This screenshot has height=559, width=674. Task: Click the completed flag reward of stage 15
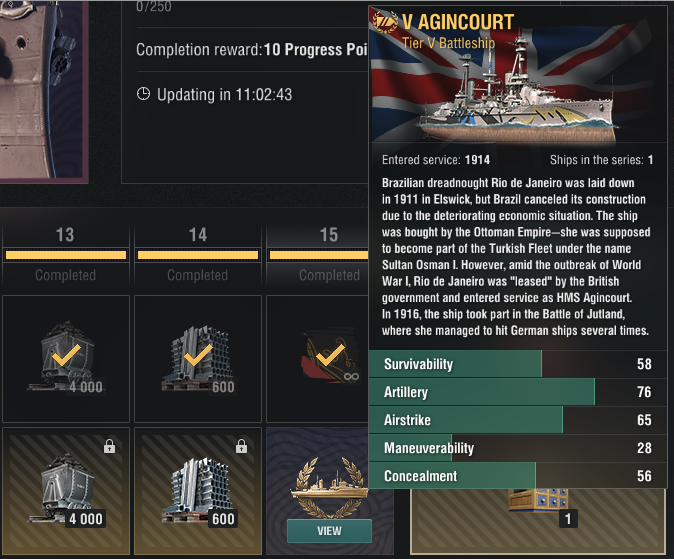(x=317, y=359)
